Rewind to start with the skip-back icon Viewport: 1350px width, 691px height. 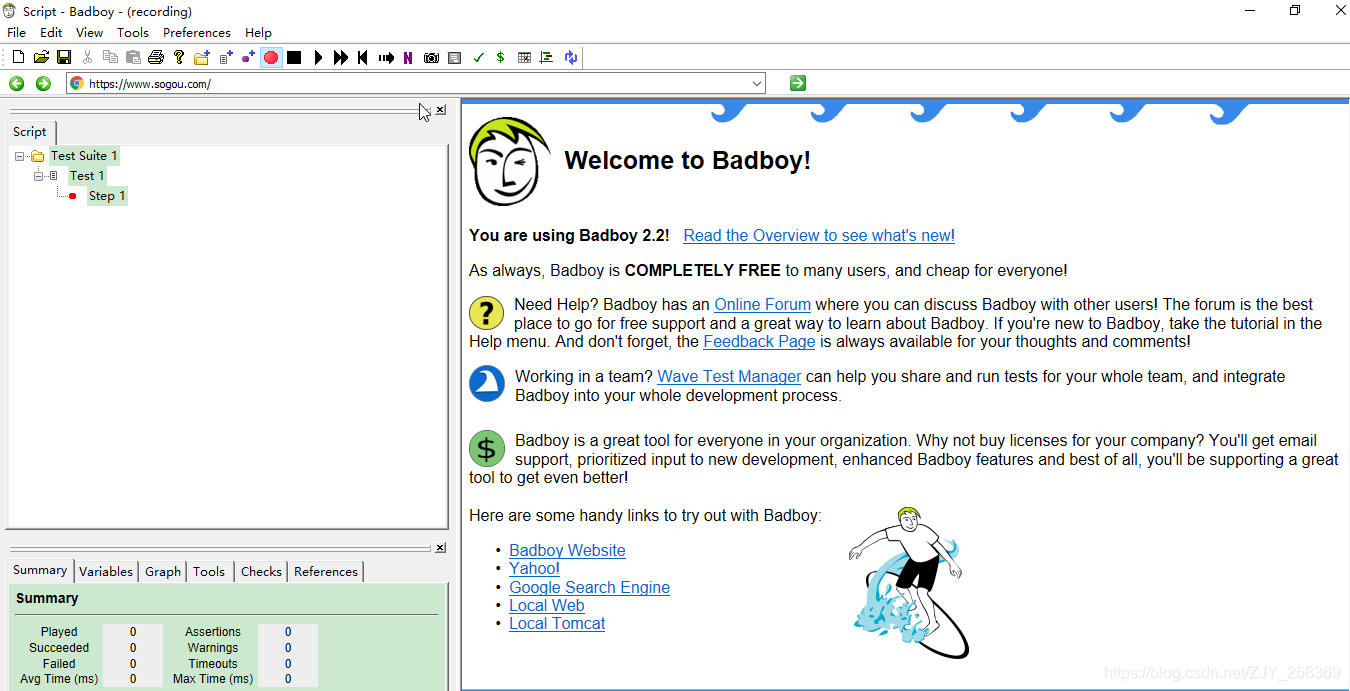click(363, 57)
